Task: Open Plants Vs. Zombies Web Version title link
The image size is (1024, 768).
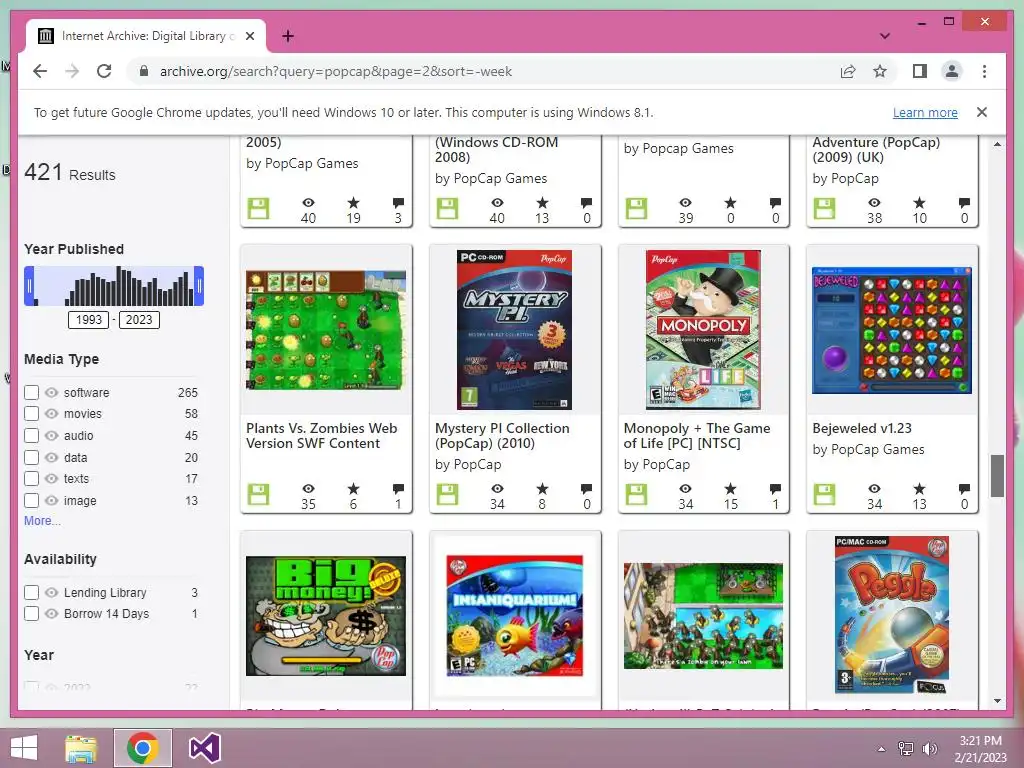Action: coord(322,436)
